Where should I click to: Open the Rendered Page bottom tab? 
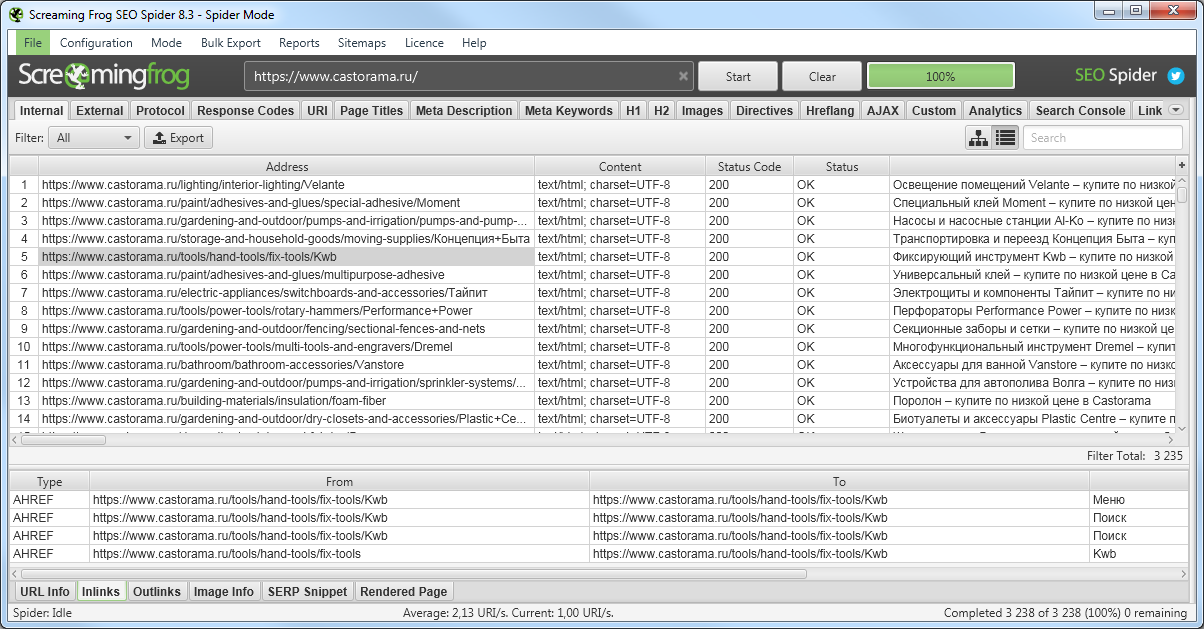(x=404, y=592)
